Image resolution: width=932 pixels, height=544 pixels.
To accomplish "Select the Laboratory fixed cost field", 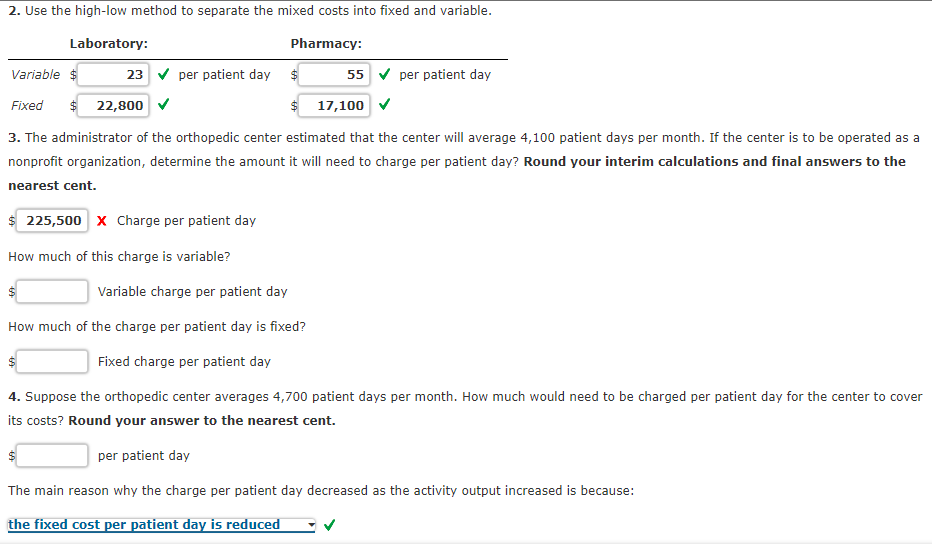I will coord(114,105).
